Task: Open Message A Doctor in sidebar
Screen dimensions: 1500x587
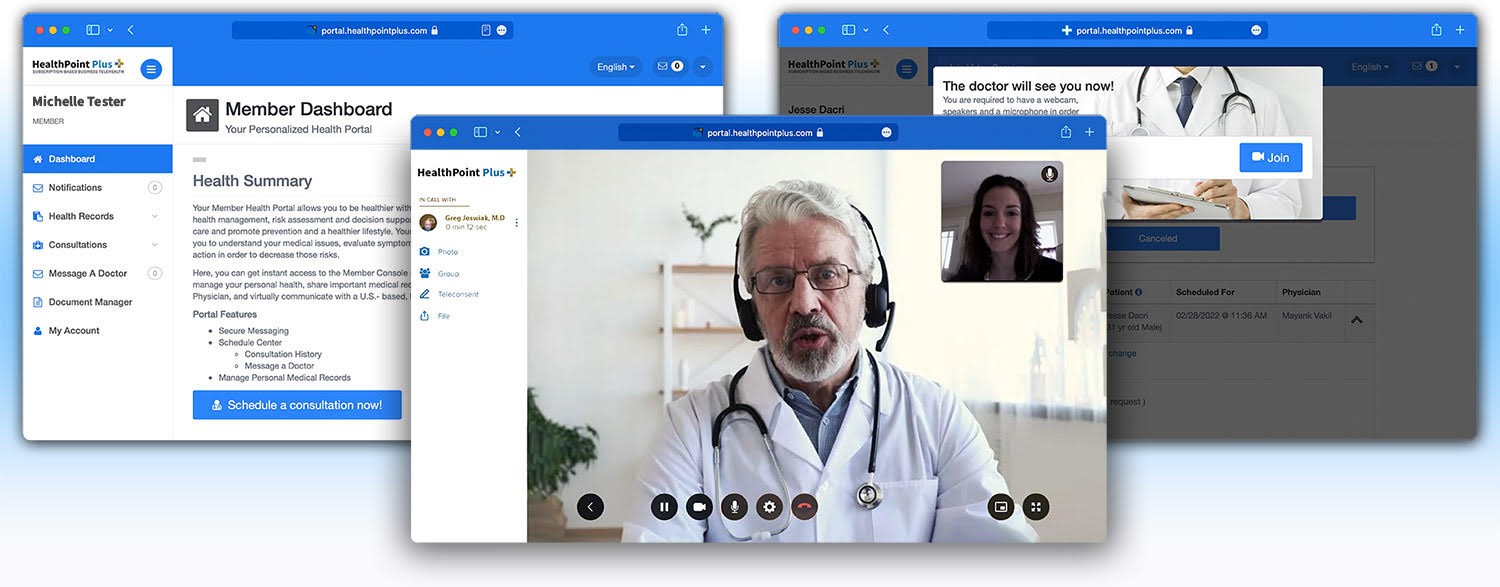Action: pos(97,273)
